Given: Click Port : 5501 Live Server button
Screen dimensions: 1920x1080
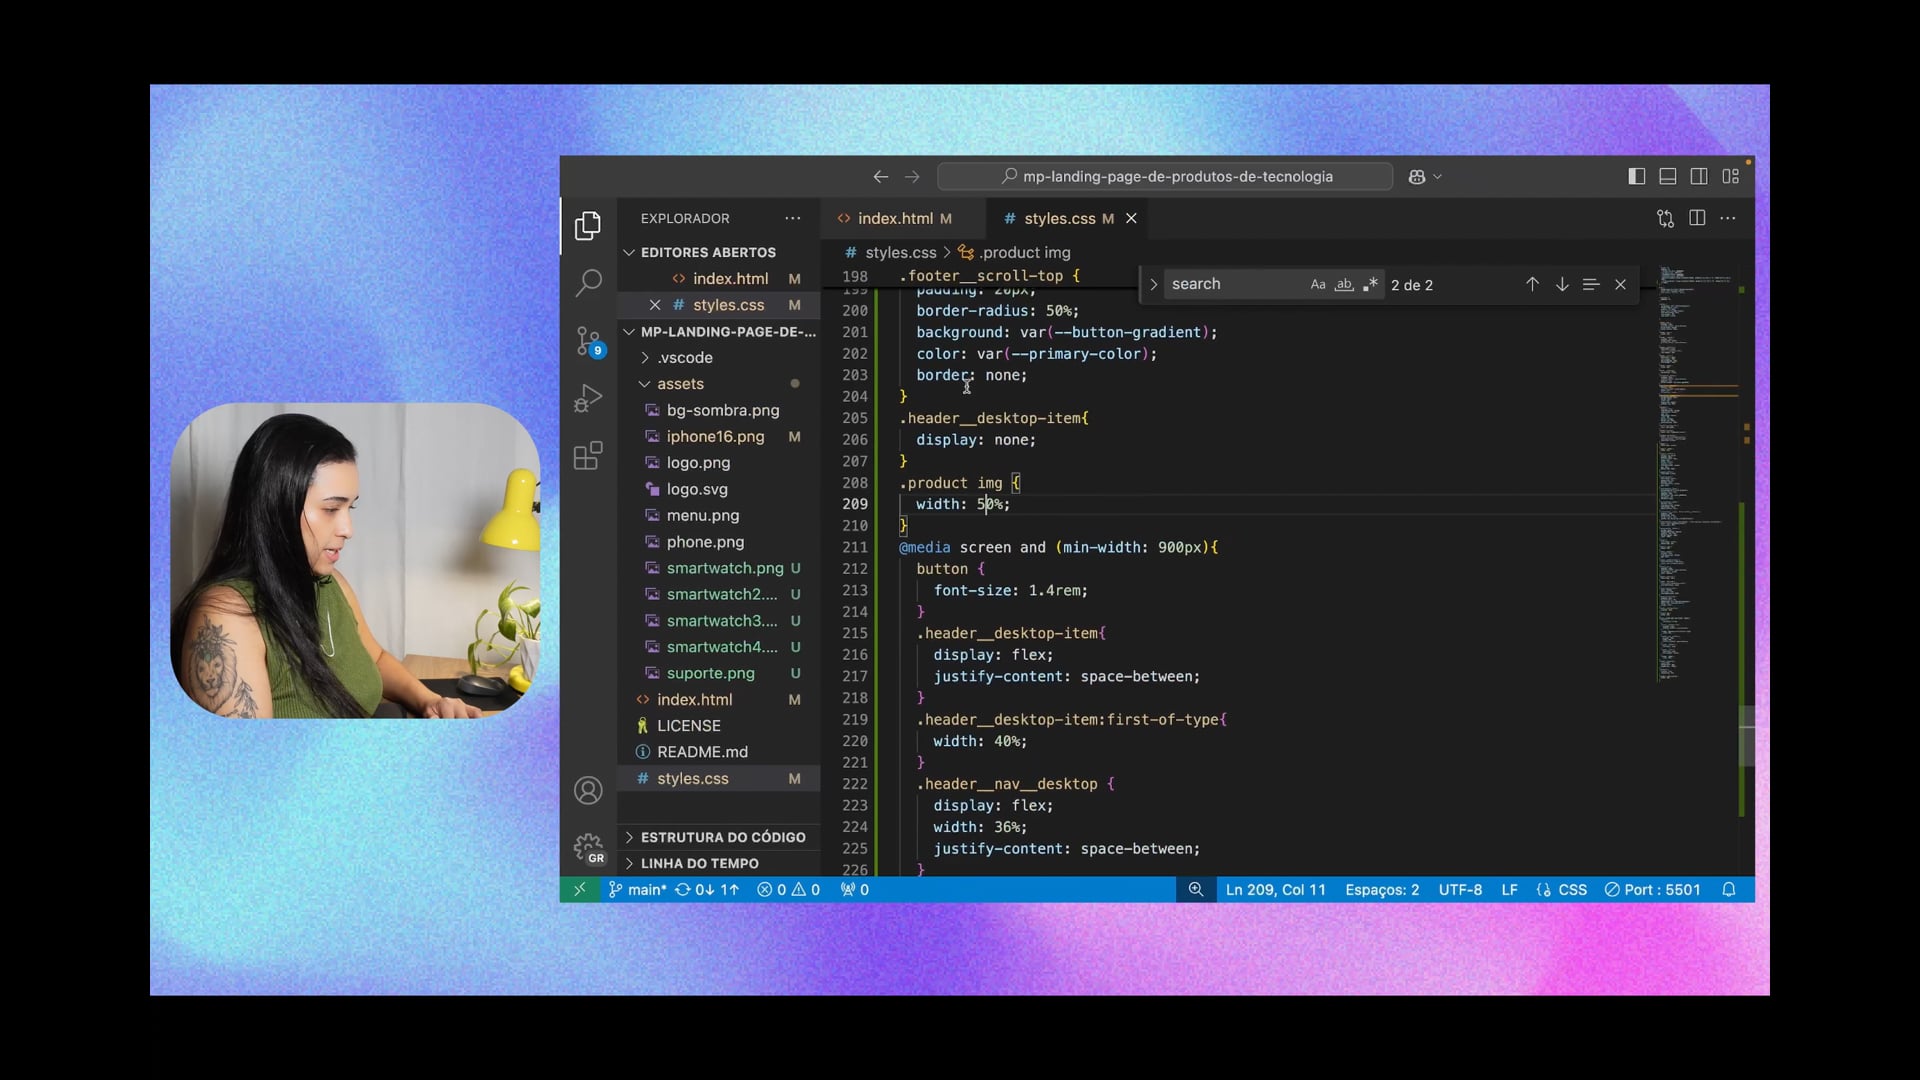Looking at the screenshot, I should (1652, 890).
